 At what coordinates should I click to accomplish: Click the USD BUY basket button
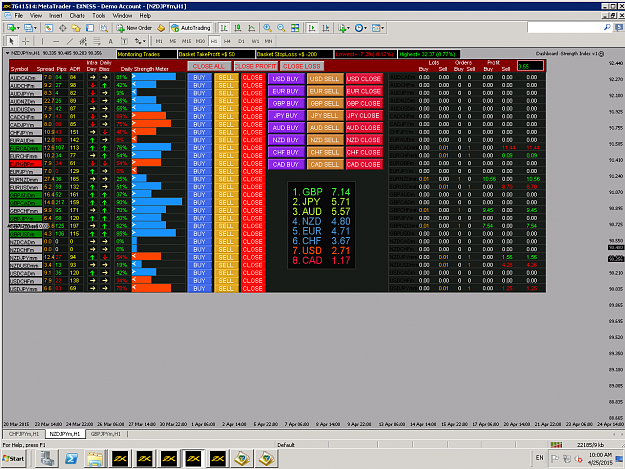[x=285, y=79]
